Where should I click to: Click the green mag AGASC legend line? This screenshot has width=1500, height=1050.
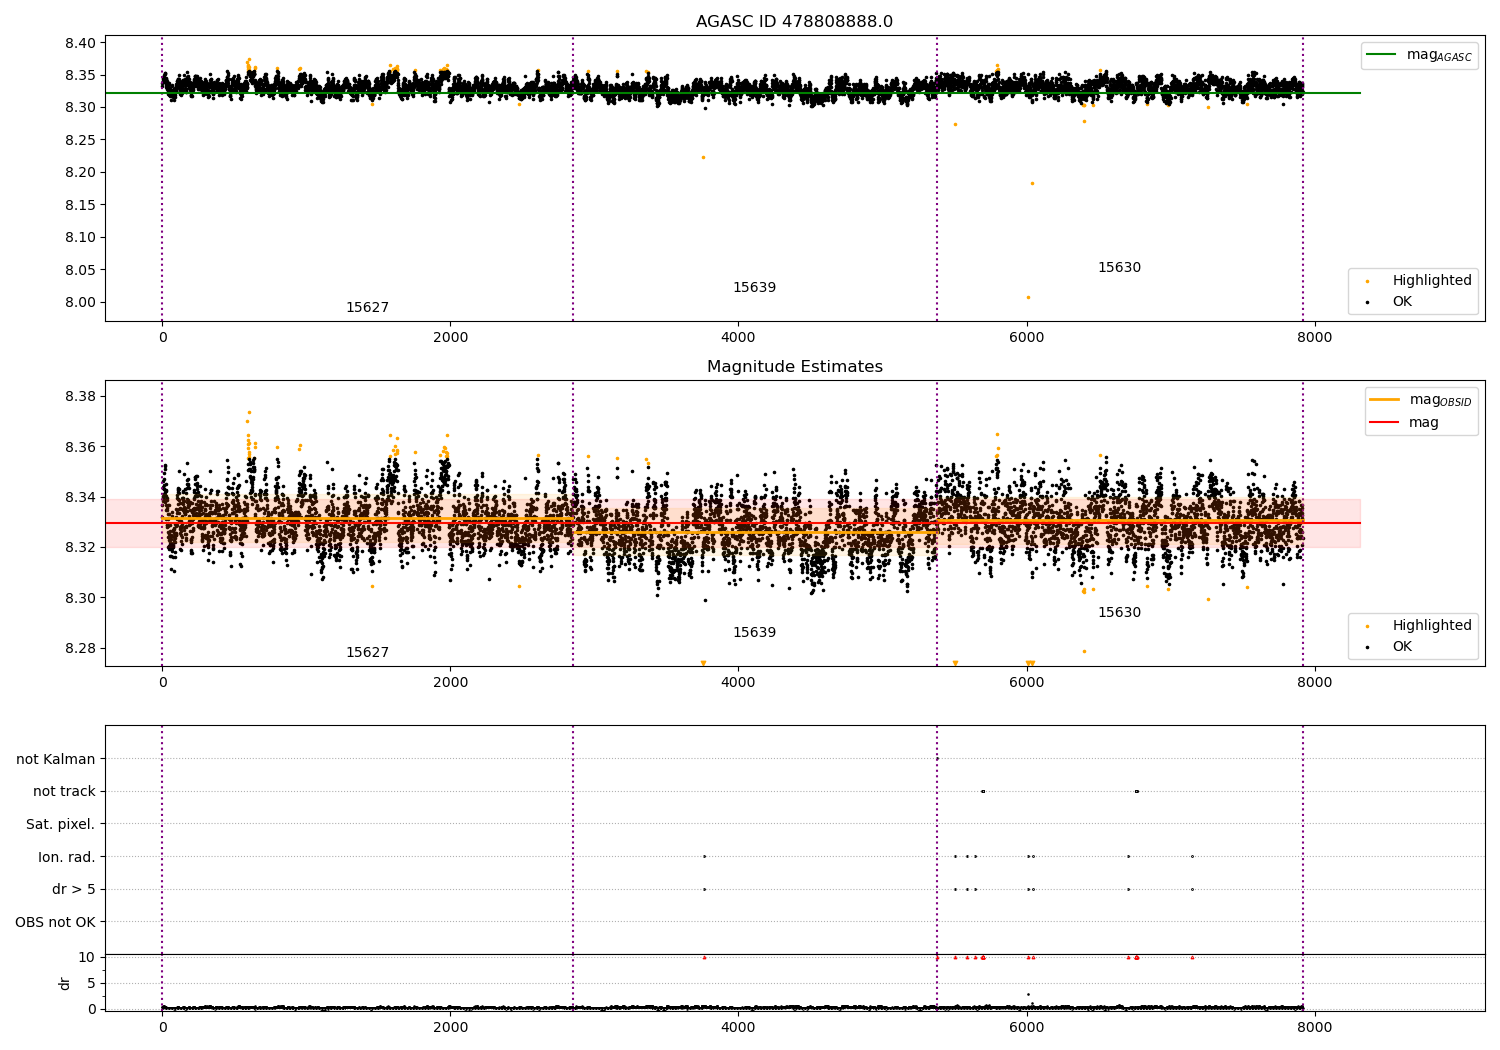pos(1381,55)
